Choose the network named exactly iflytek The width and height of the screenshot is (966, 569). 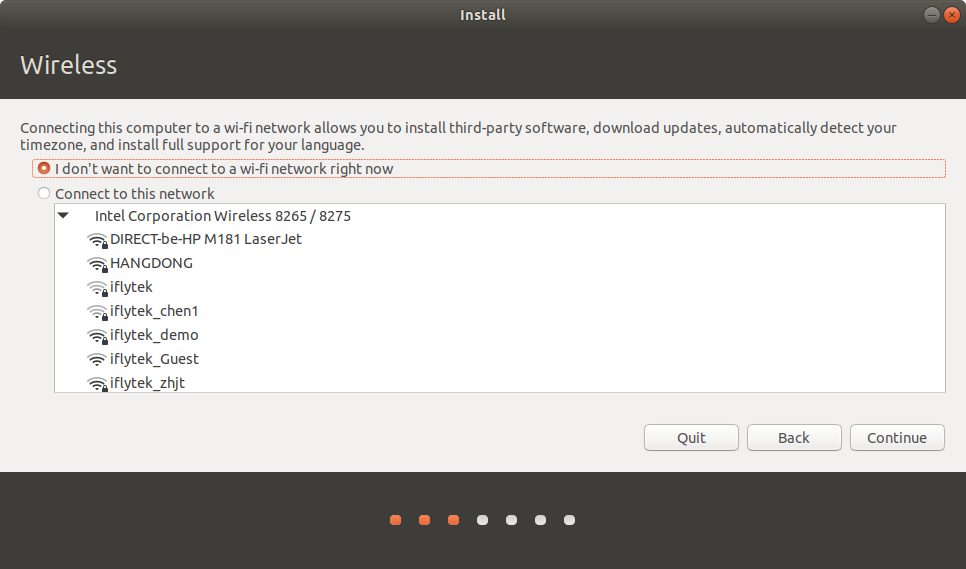[x=131, y=287]
